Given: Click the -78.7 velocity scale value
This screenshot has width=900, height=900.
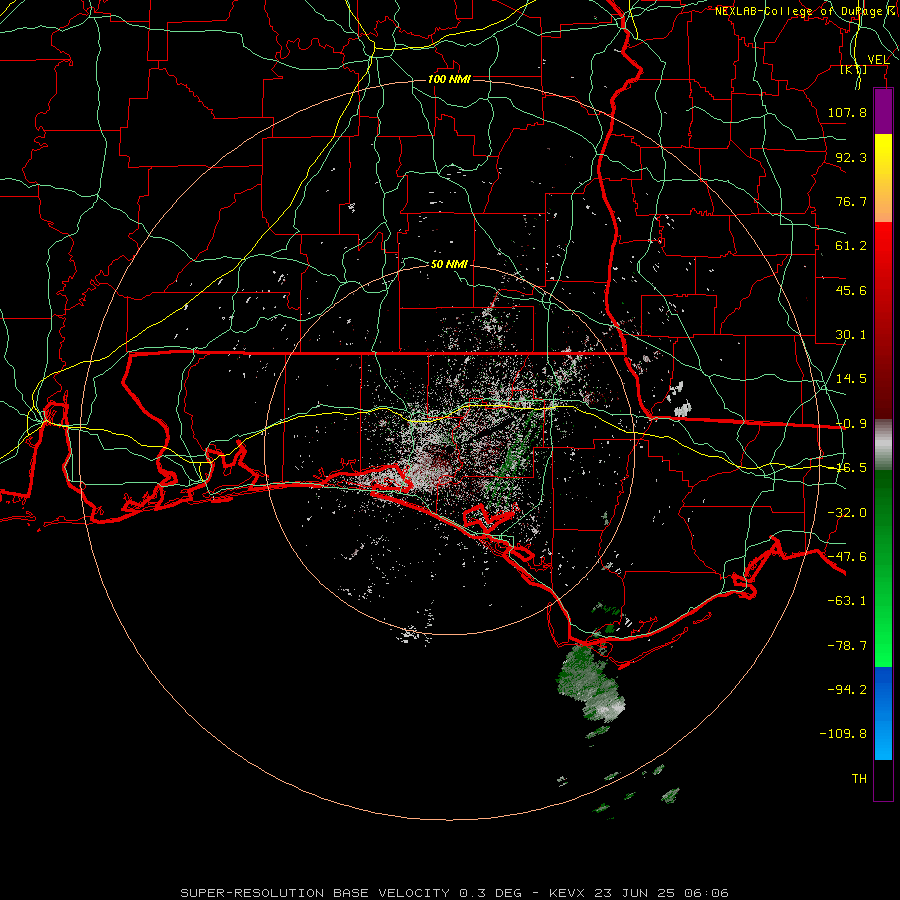Looking at the screenshot, I should (x=847, y=646).
